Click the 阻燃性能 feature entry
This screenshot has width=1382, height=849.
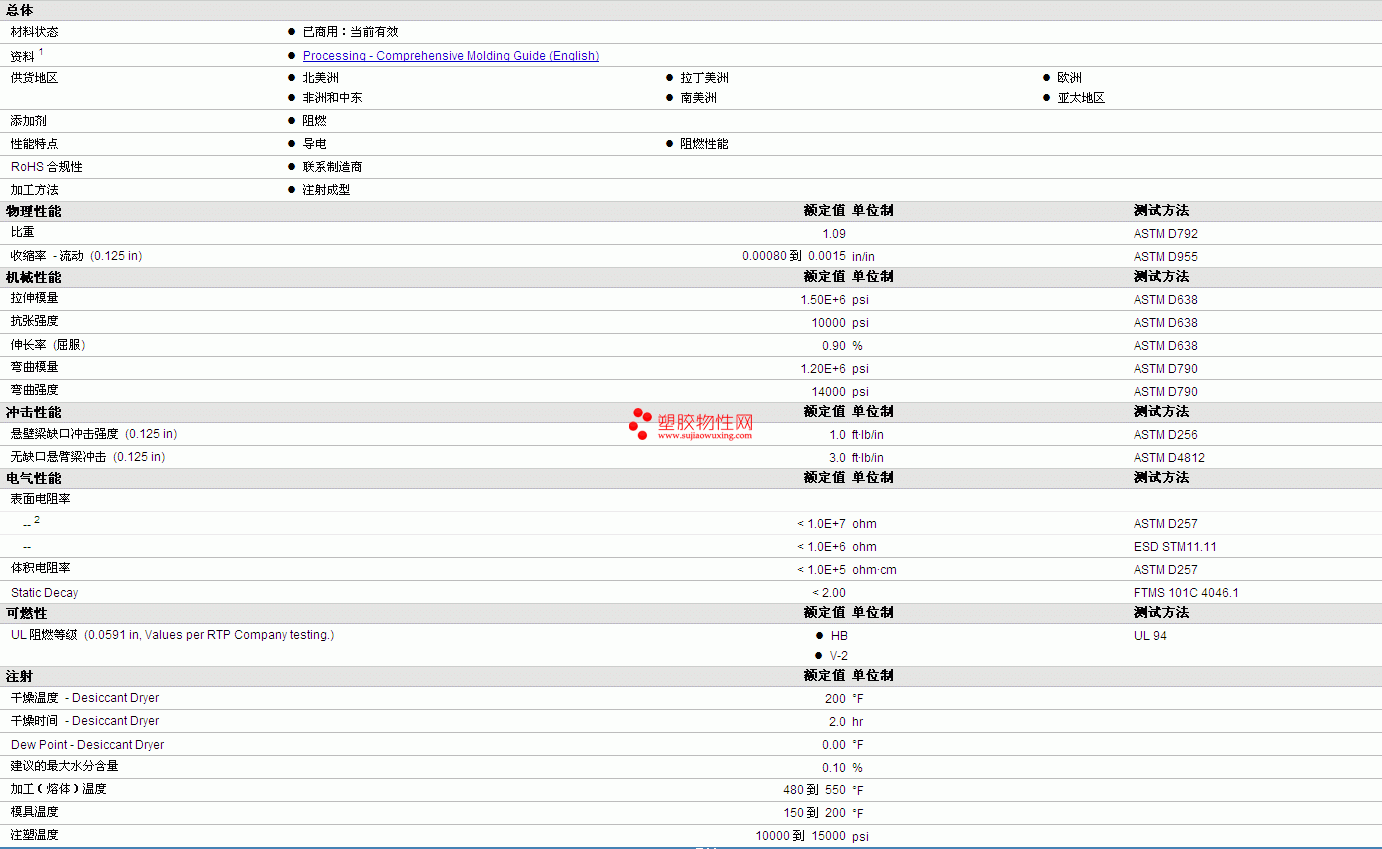point(705,144)
